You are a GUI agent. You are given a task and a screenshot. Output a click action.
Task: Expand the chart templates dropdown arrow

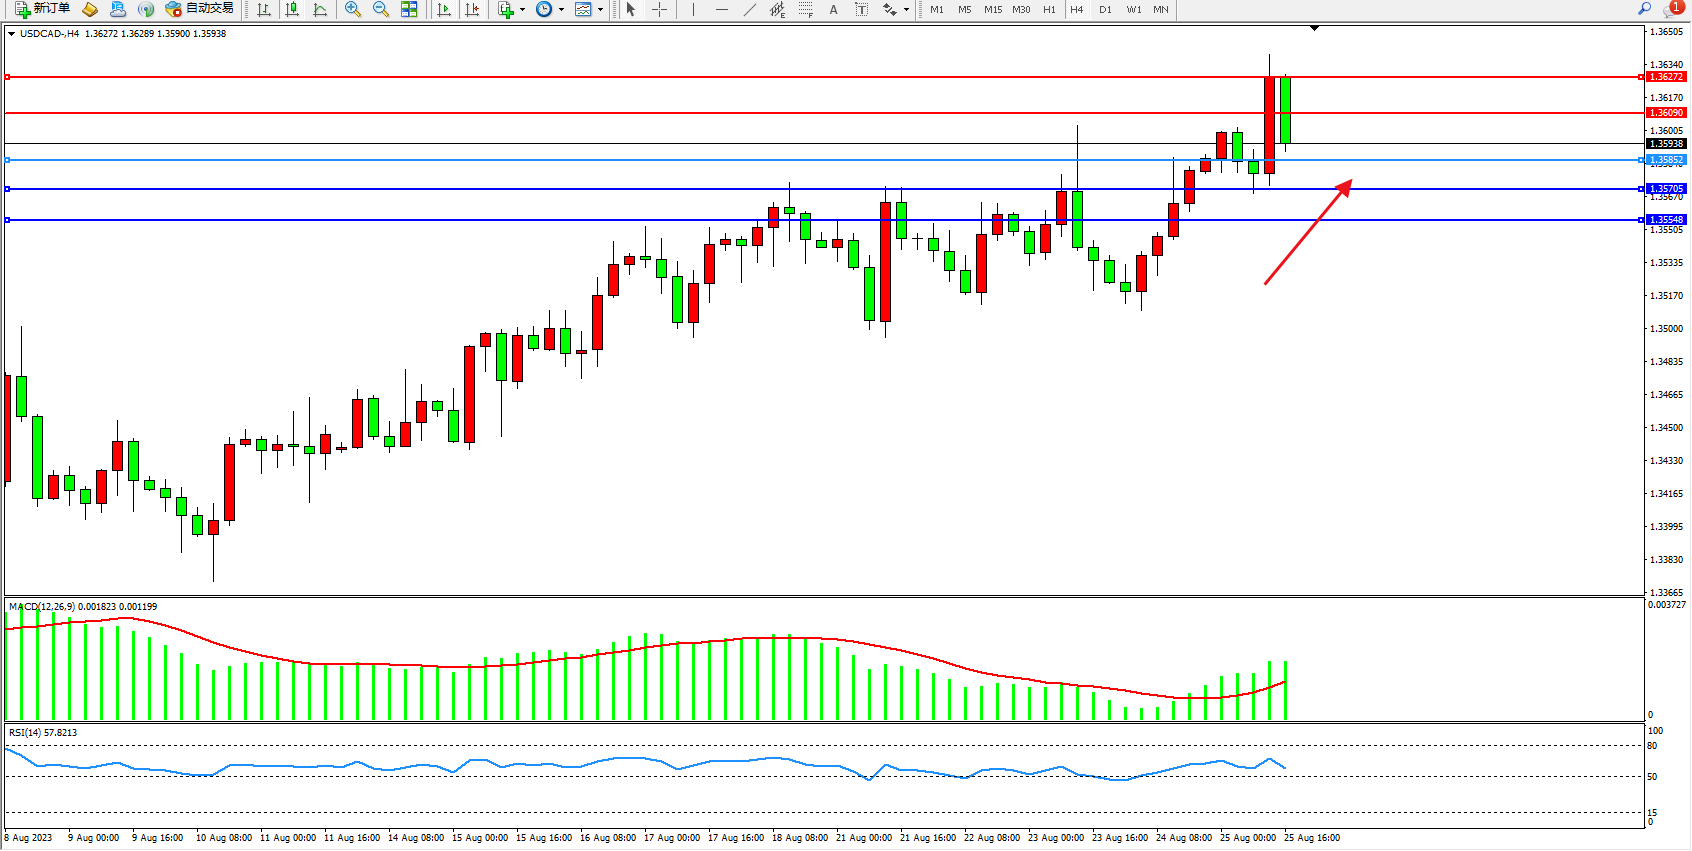click(600, 10)
